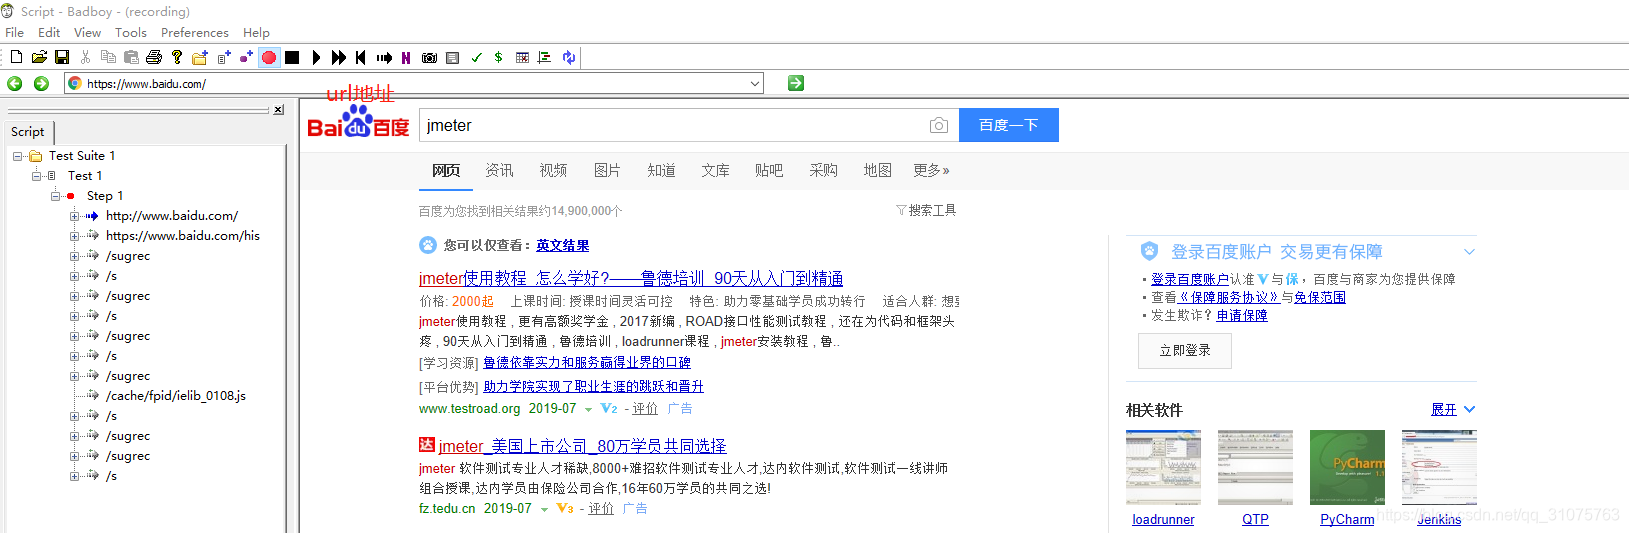Close the script tree panel with the x
The height and width of the screenshot is (533, 1629).
pyautogui.click(x=278, y=110)
